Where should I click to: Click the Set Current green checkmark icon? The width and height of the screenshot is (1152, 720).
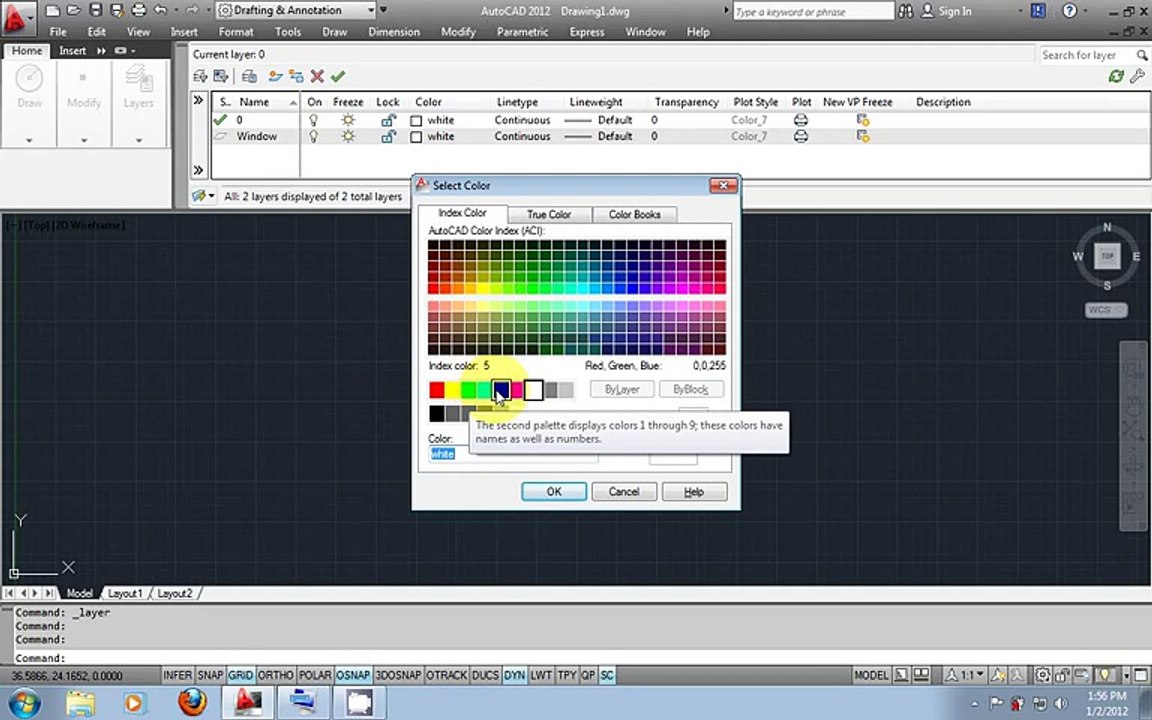point(338,76)
